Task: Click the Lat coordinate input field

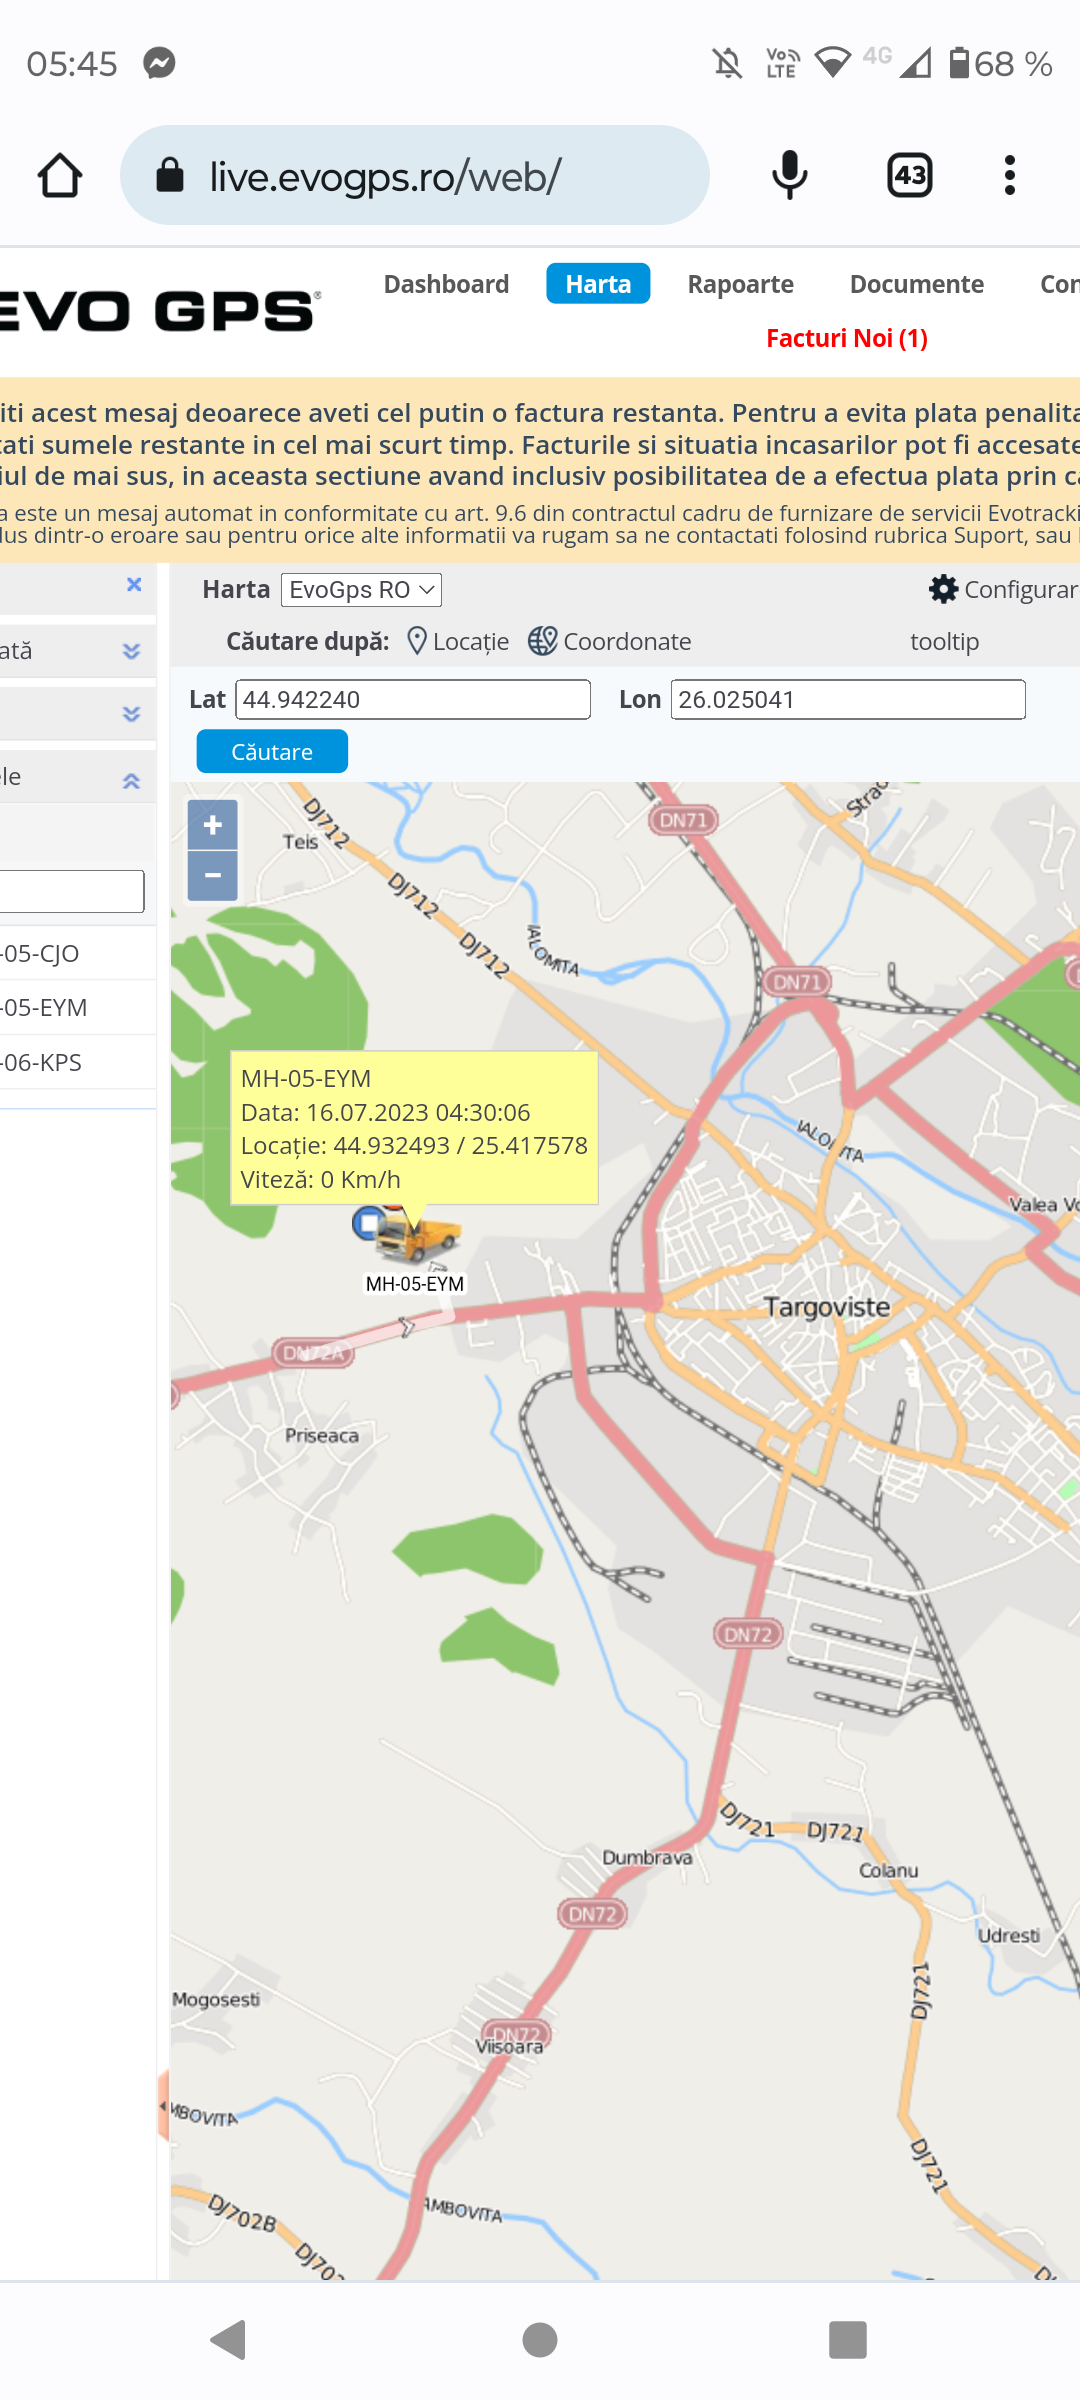Action: (x=412, y=700)
